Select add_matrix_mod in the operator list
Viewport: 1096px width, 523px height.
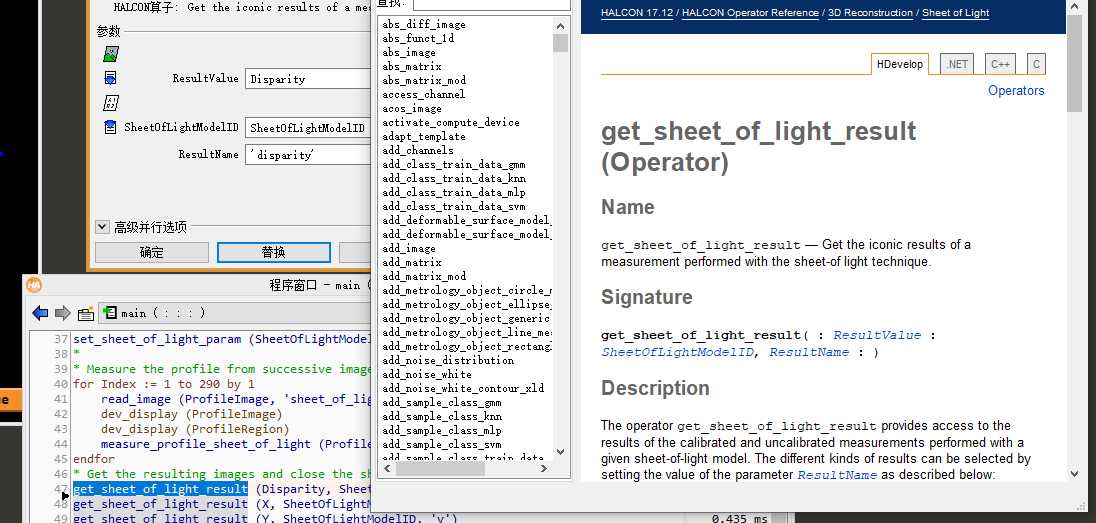pyautogui.click(x=424, y=276)
